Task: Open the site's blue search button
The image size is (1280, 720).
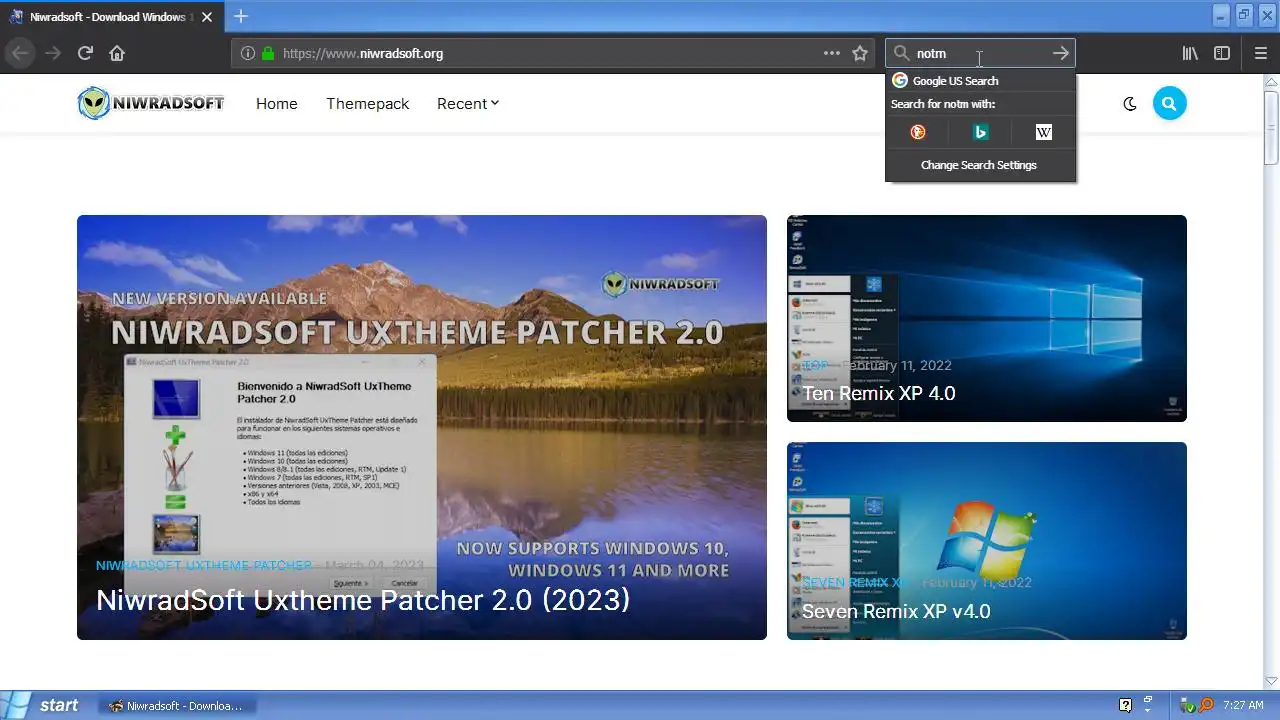Action: click(1169, 103)
